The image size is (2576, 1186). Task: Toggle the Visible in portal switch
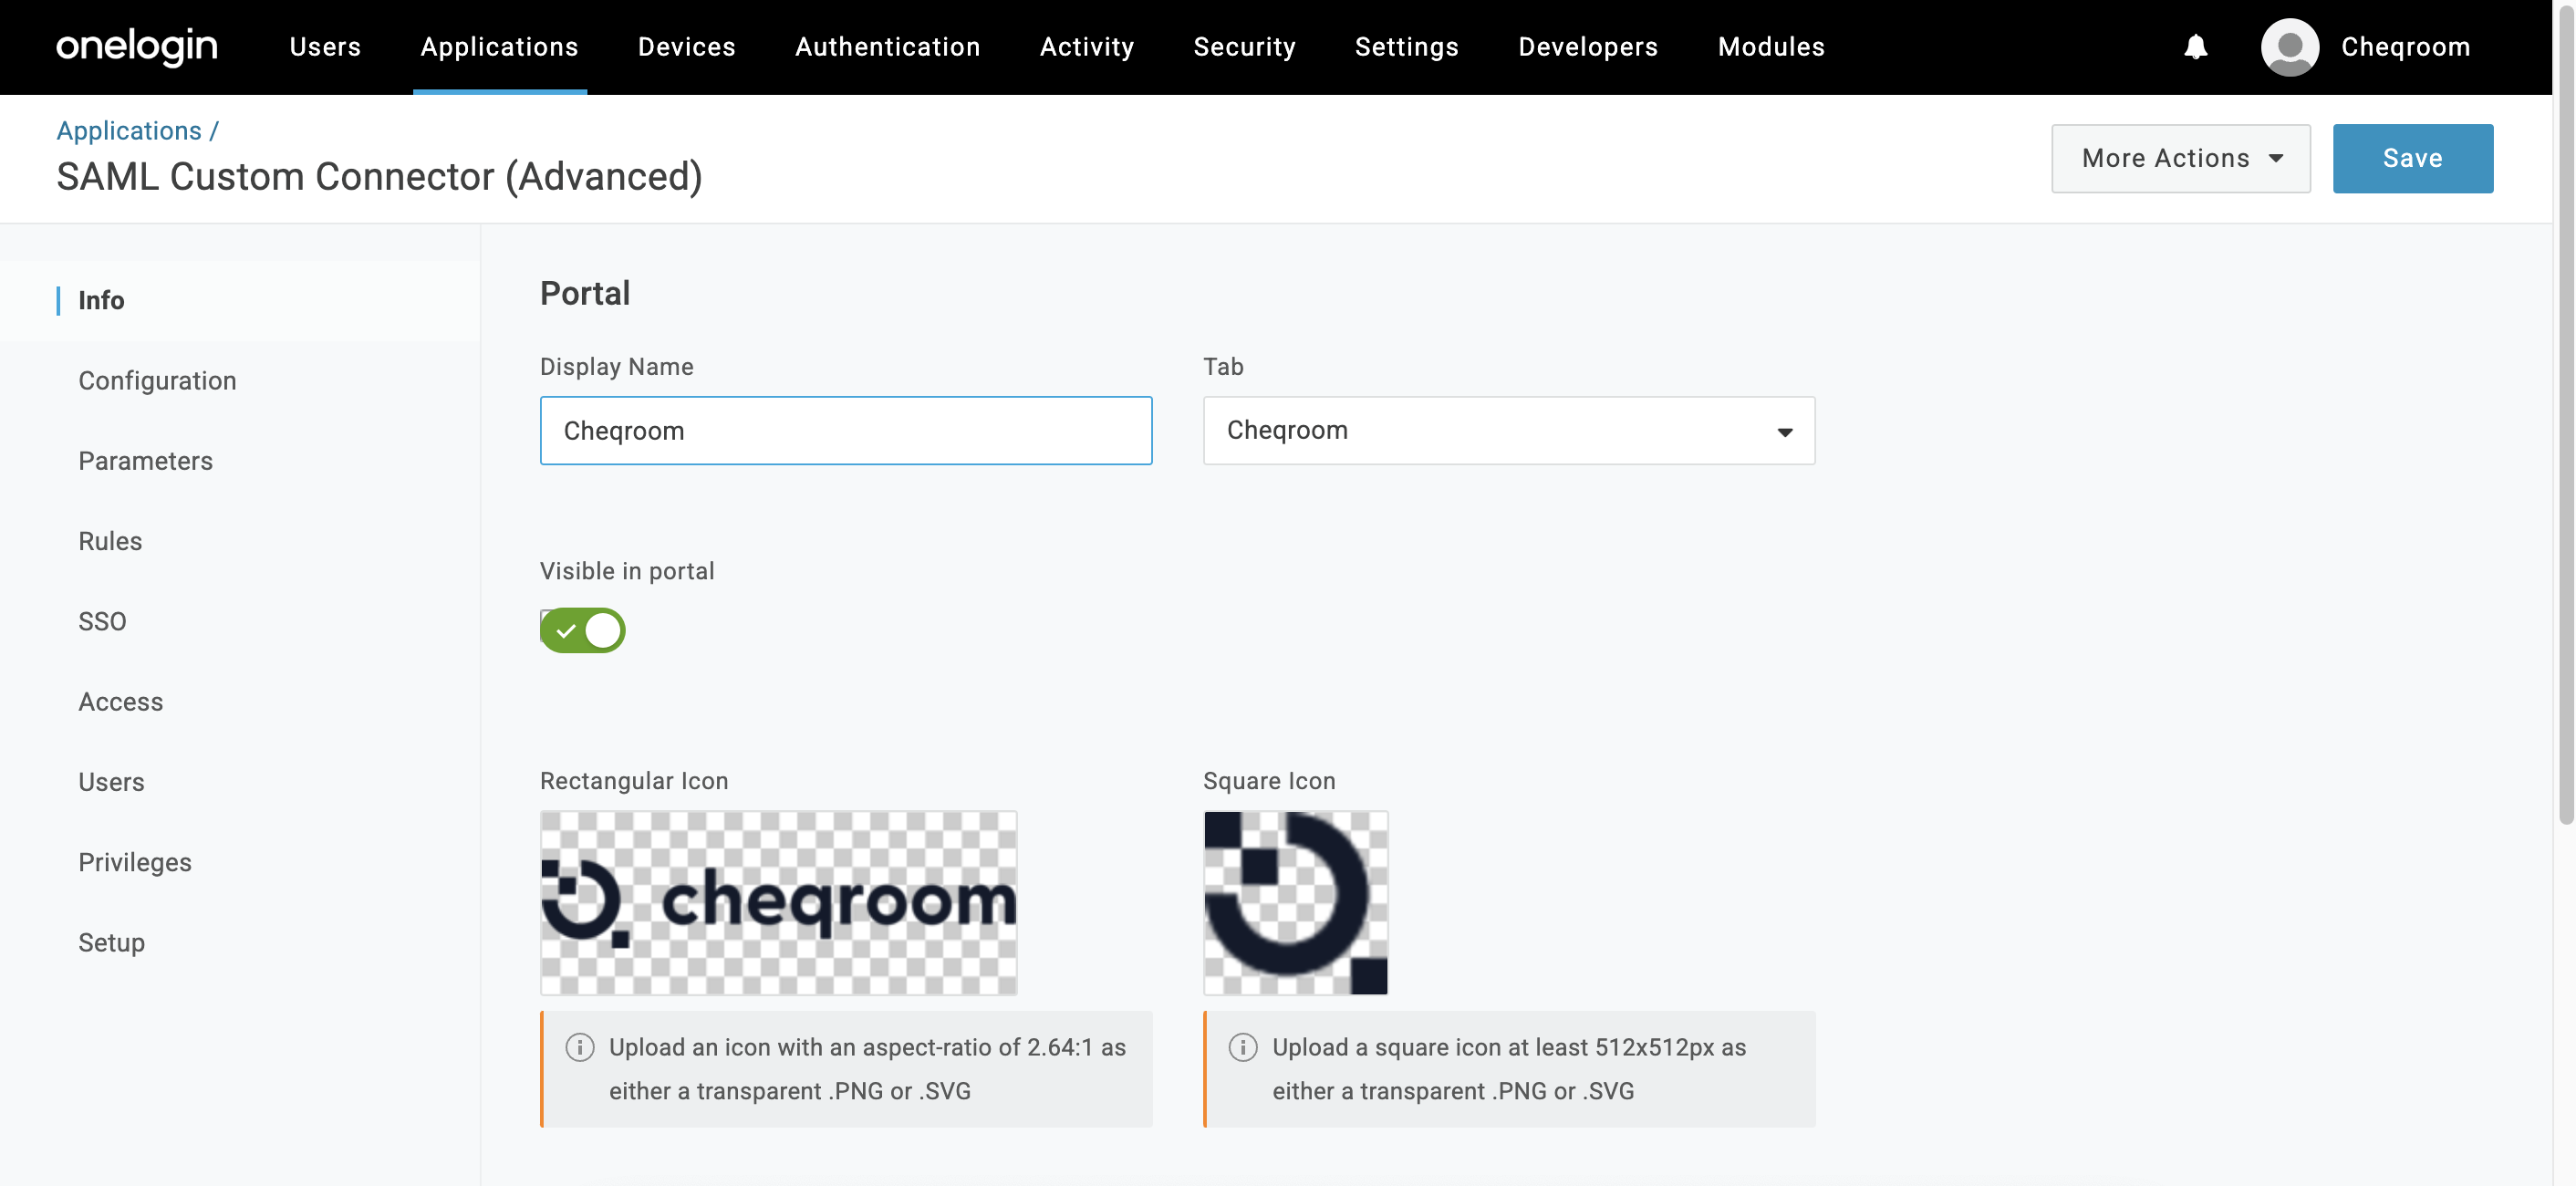(x=583, y=630)
